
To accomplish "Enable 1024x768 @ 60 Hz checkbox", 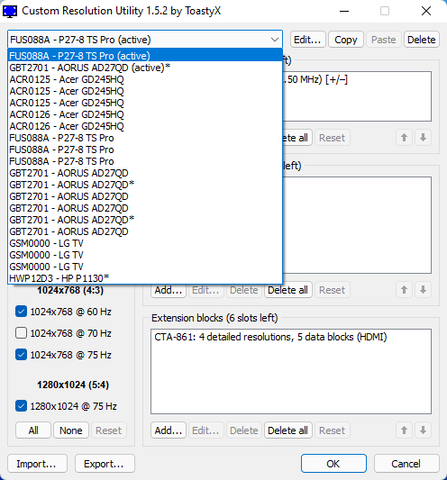I will click(x=21, y=312).
